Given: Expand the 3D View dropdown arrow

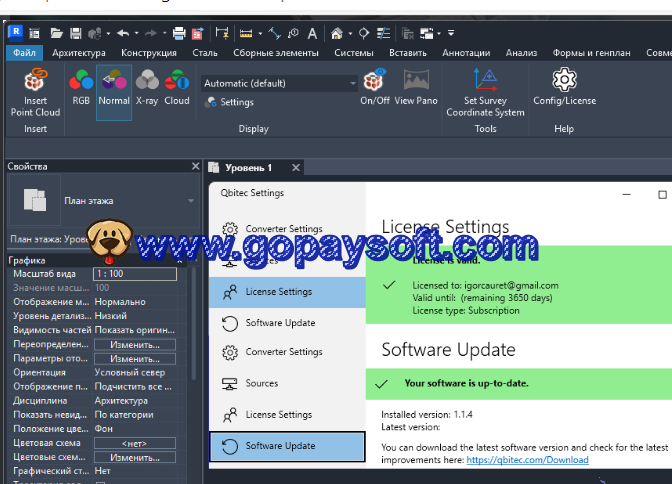Looking at the screenshot, I should [x=350, y=33].
